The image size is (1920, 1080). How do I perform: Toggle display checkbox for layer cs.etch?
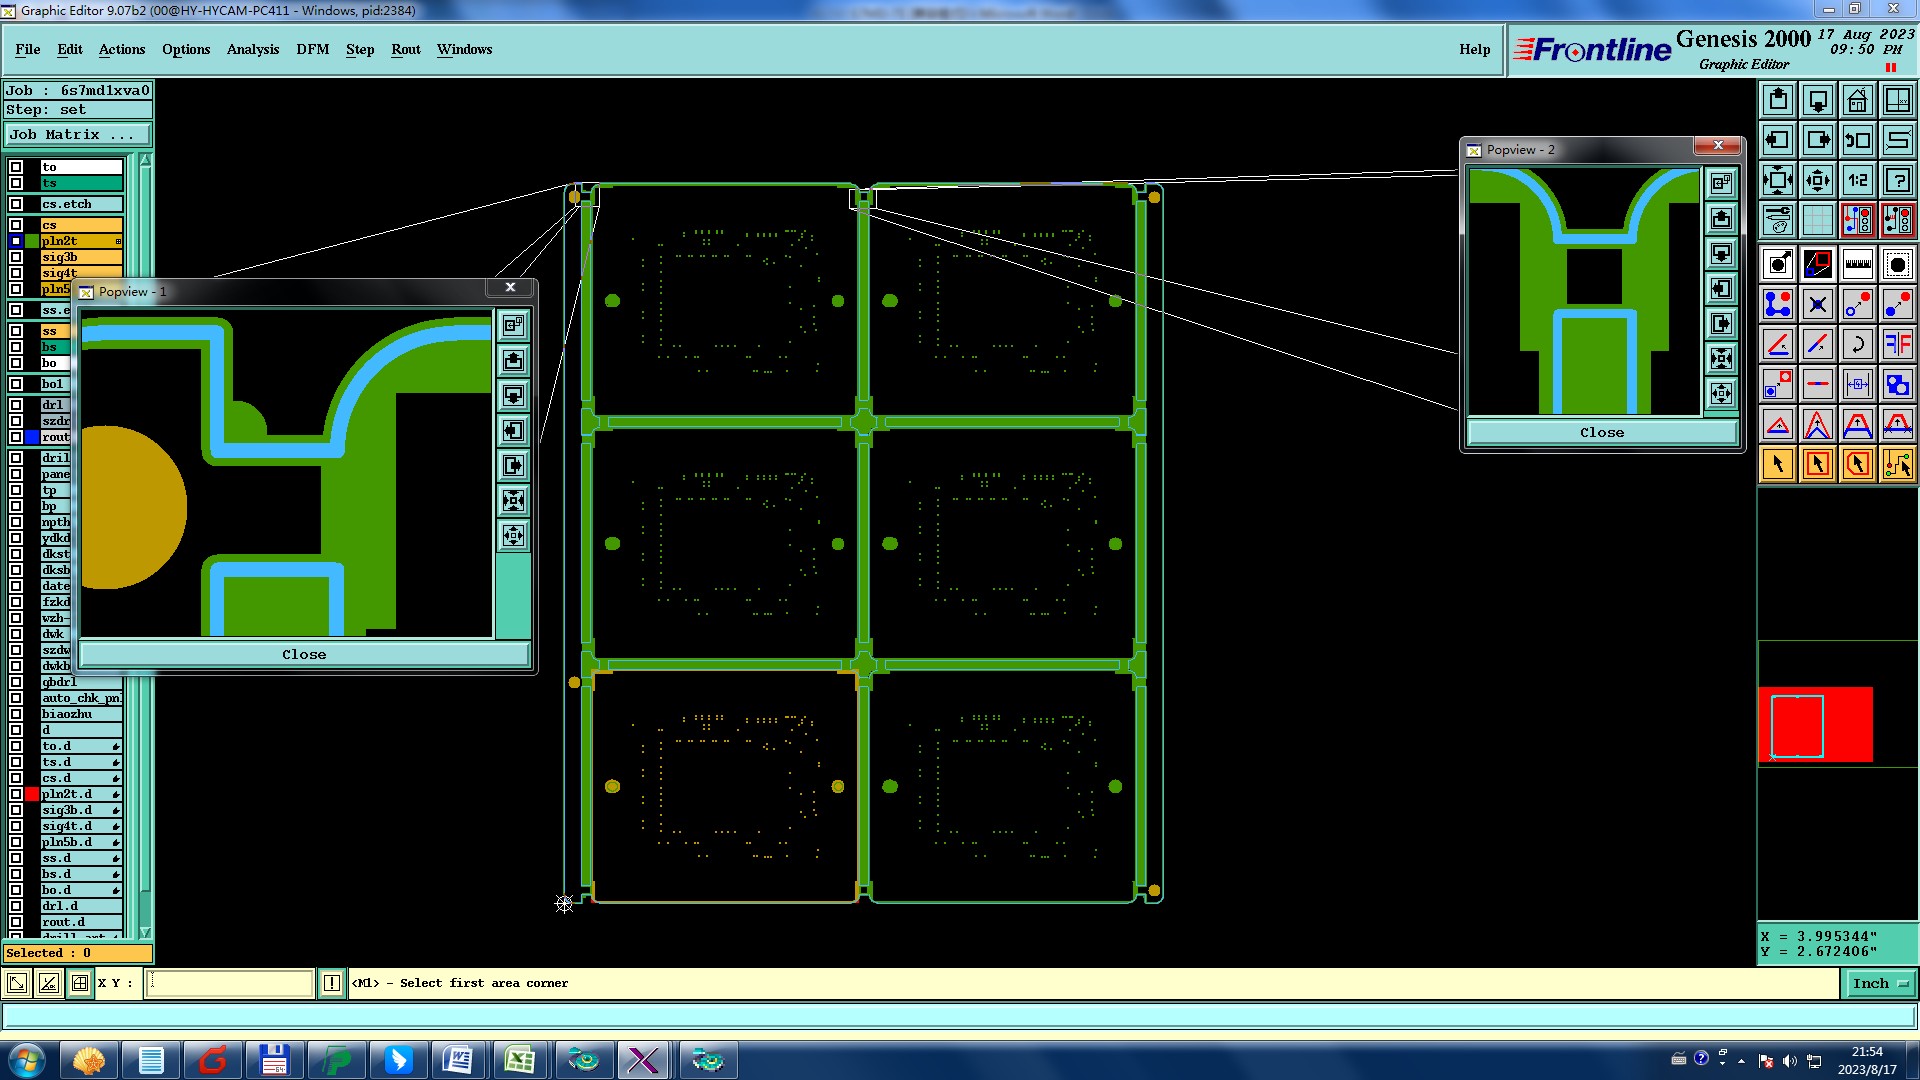[16, 204]
